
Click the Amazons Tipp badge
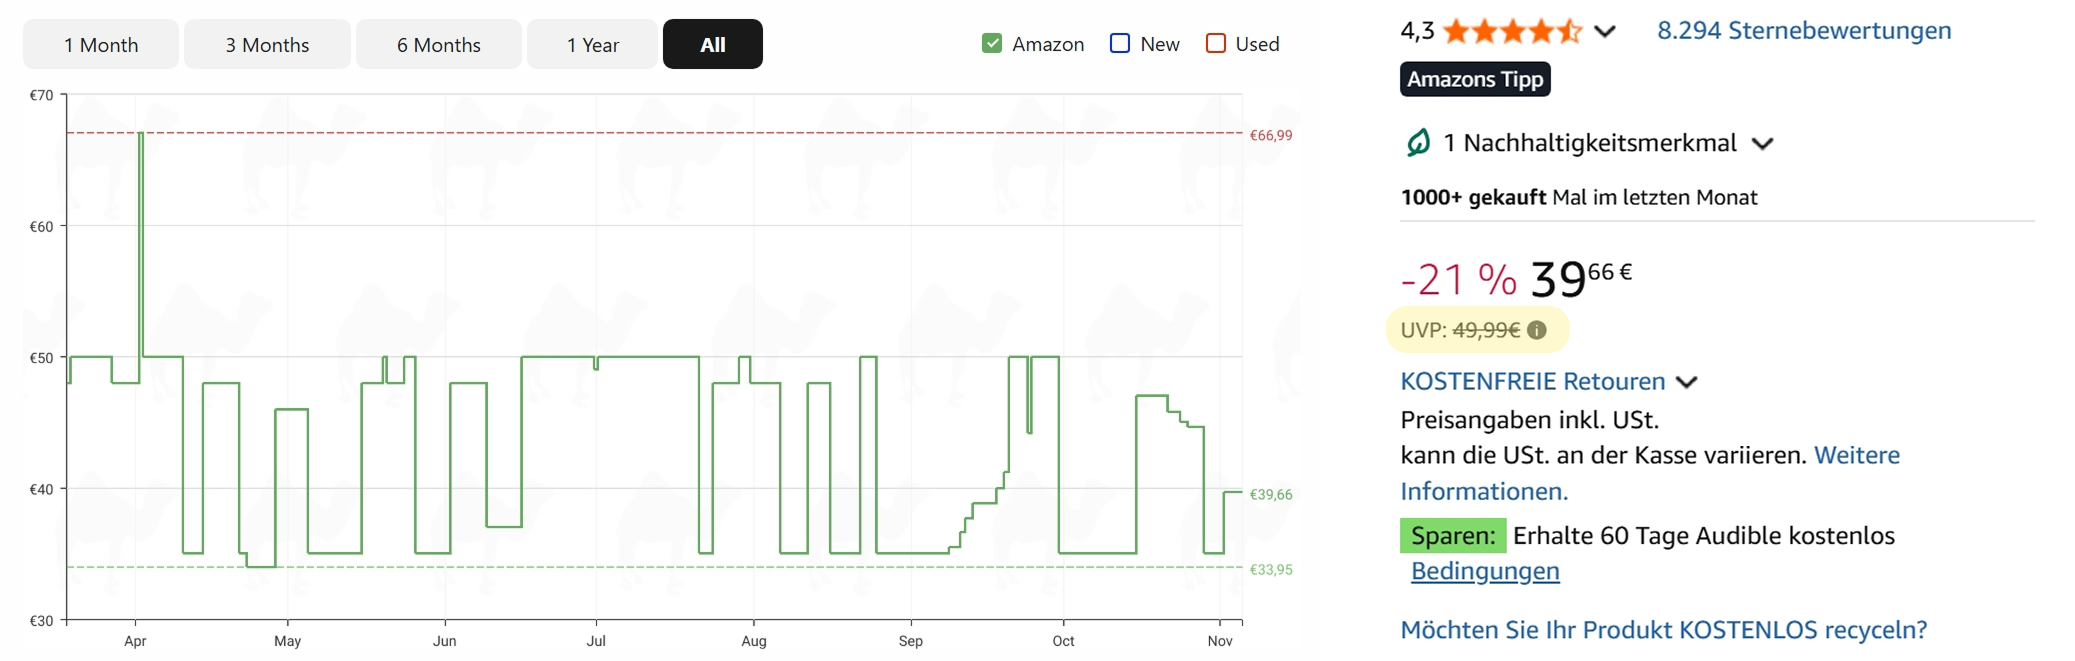pos(1475,80)
